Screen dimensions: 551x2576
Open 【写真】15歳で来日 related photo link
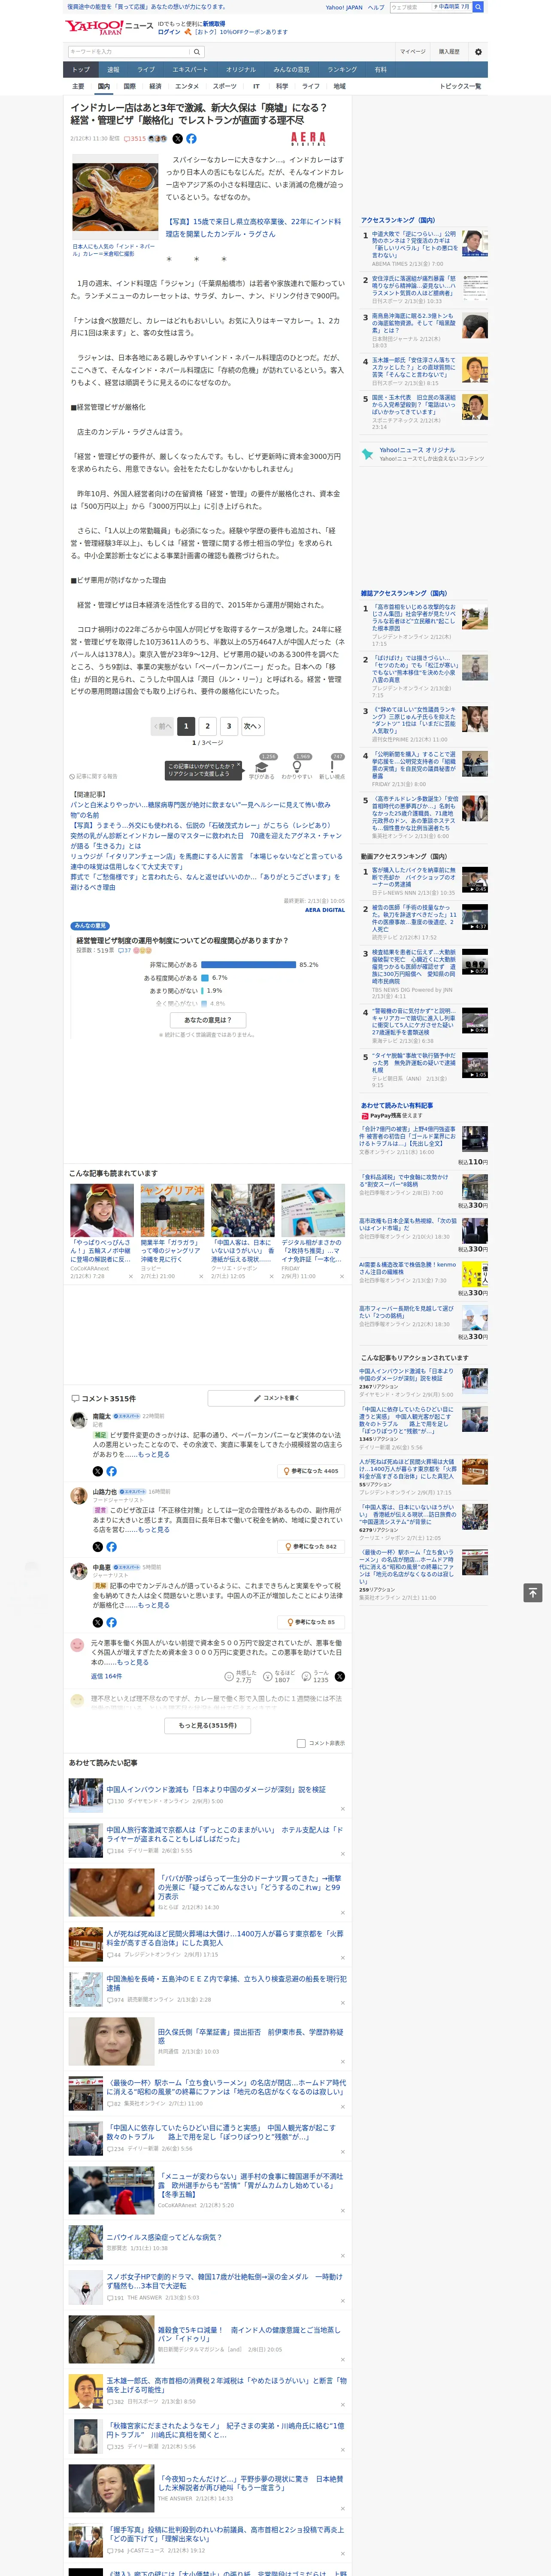(253, 228)
